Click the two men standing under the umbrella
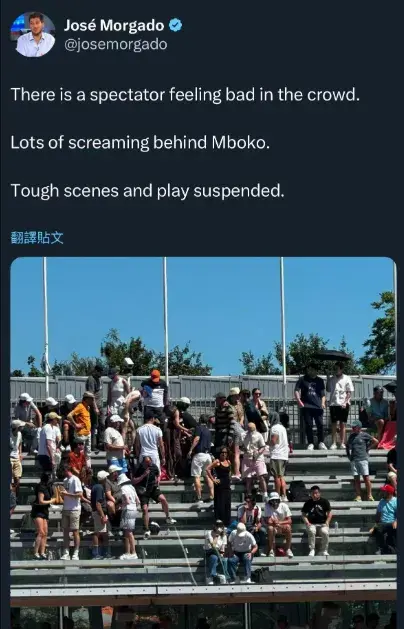 click(x=324, y=405)
